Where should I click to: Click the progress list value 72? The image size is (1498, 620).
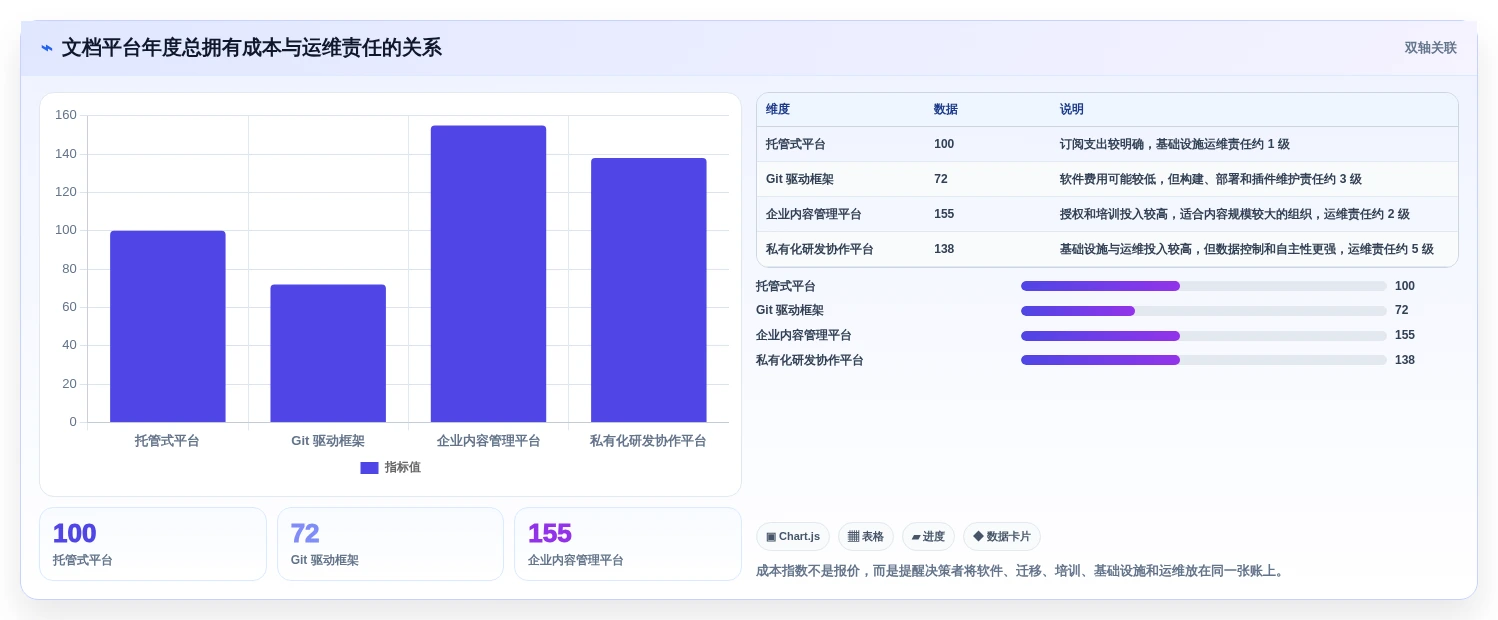[1402, 311]
